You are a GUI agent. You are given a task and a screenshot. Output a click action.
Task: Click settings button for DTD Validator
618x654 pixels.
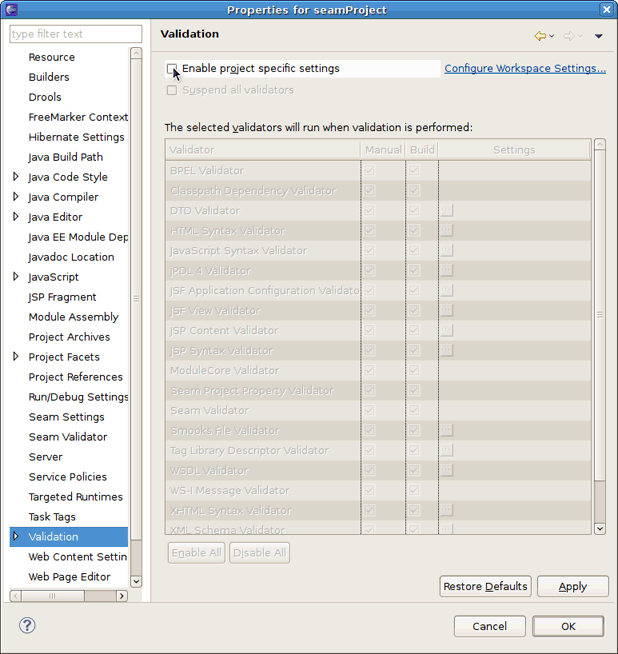pyautogui.click(x=446, y=211)
